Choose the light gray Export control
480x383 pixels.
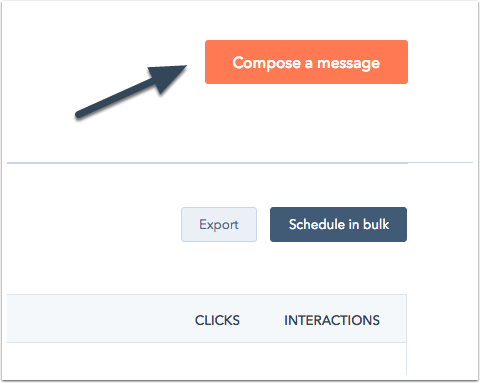pos(219,224)
